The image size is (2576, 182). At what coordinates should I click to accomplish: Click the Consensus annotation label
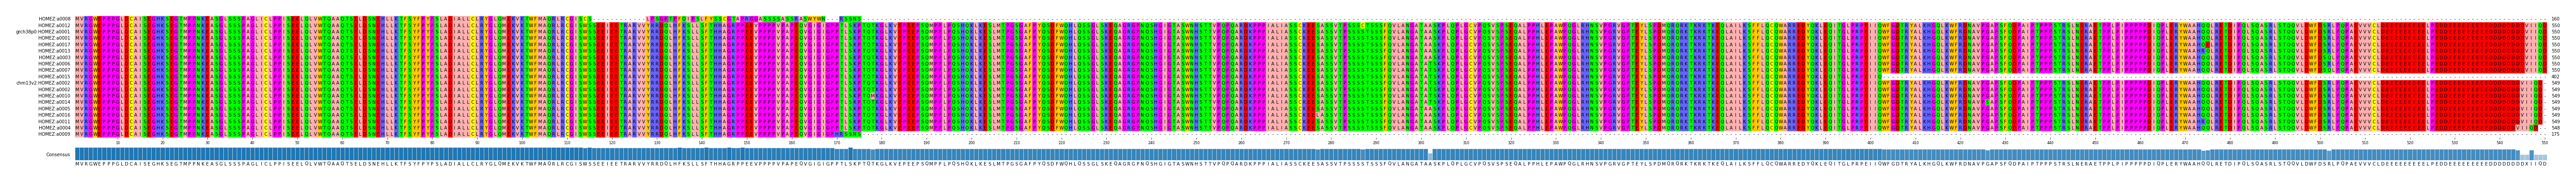click(58, 155)
